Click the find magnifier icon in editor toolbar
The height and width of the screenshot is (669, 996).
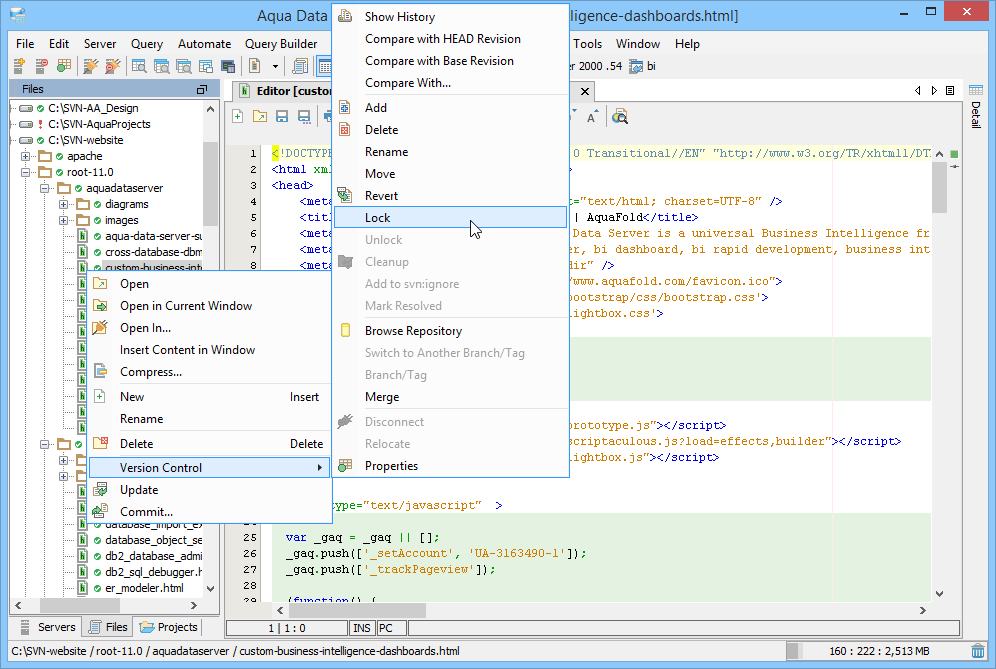click(x=619, y=116)
